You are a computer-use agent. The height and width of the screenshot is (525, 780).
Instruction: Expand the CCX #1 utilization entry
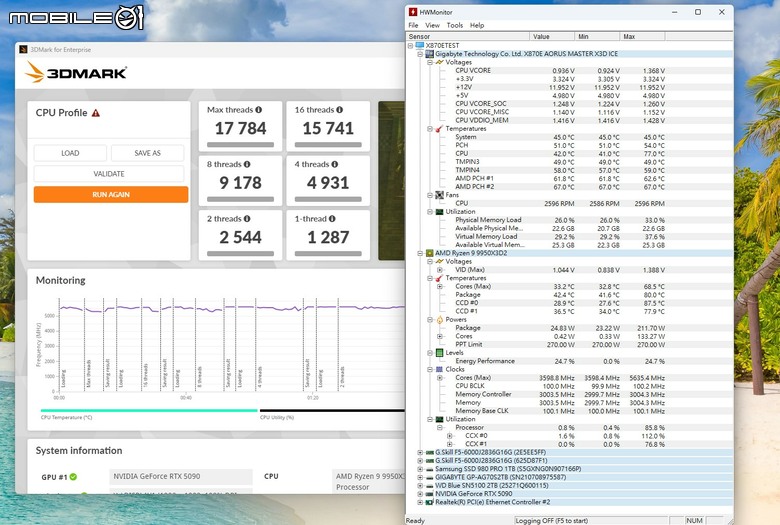(450, 444)
